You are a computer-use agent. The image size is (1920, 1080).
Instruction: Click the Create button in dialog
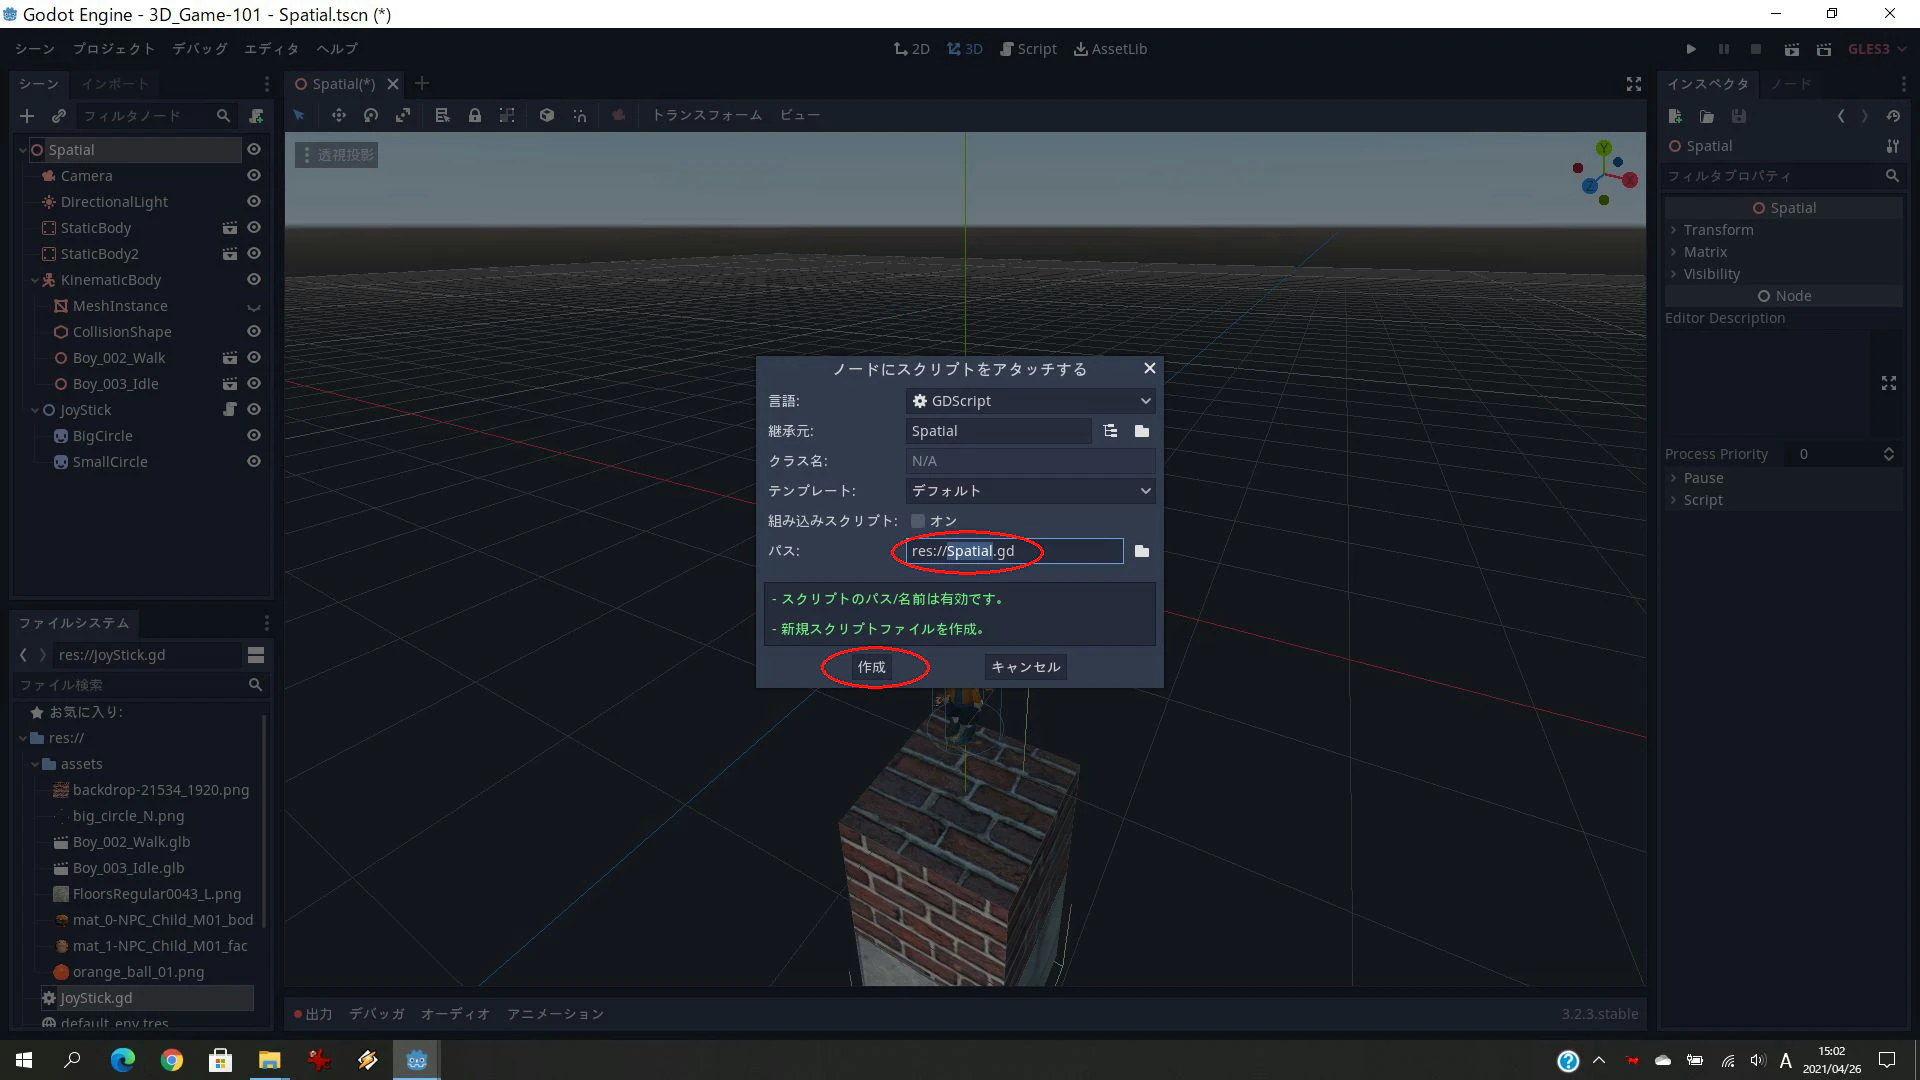(x=871, y=667)
